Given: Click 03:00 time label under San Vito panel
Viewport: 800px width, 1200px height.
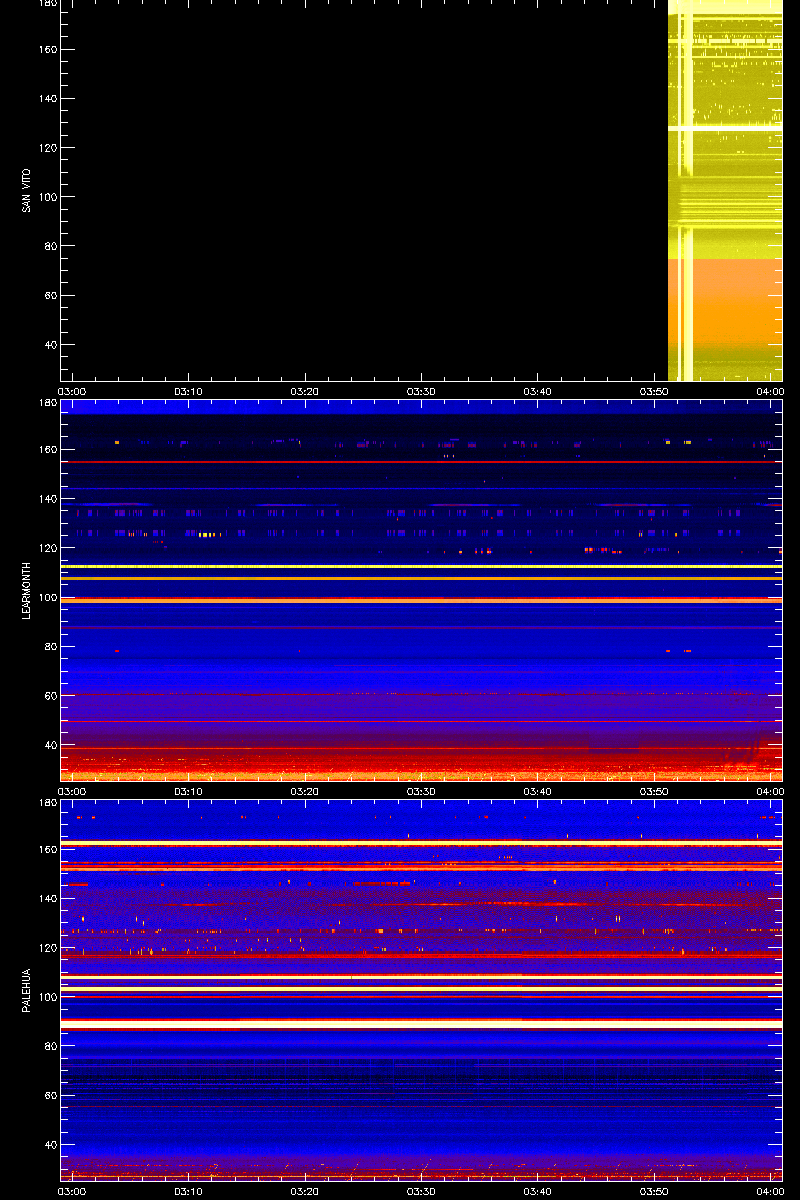Looking at the screenshot, I should (x=73, y=391).
